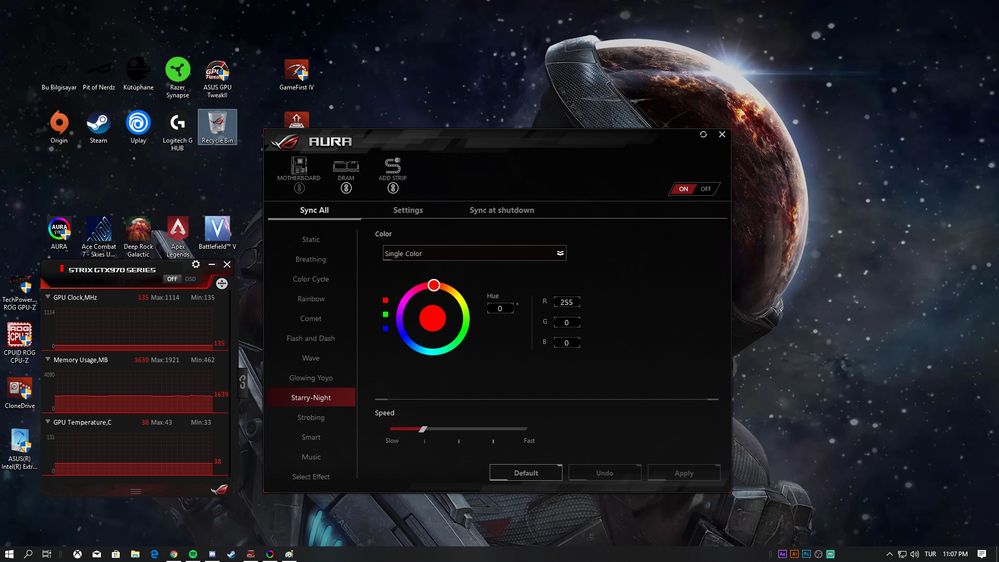Select the Static lighting effect
Image resolution: width=999 pixels, height=562 pixels.
point(311,240)
